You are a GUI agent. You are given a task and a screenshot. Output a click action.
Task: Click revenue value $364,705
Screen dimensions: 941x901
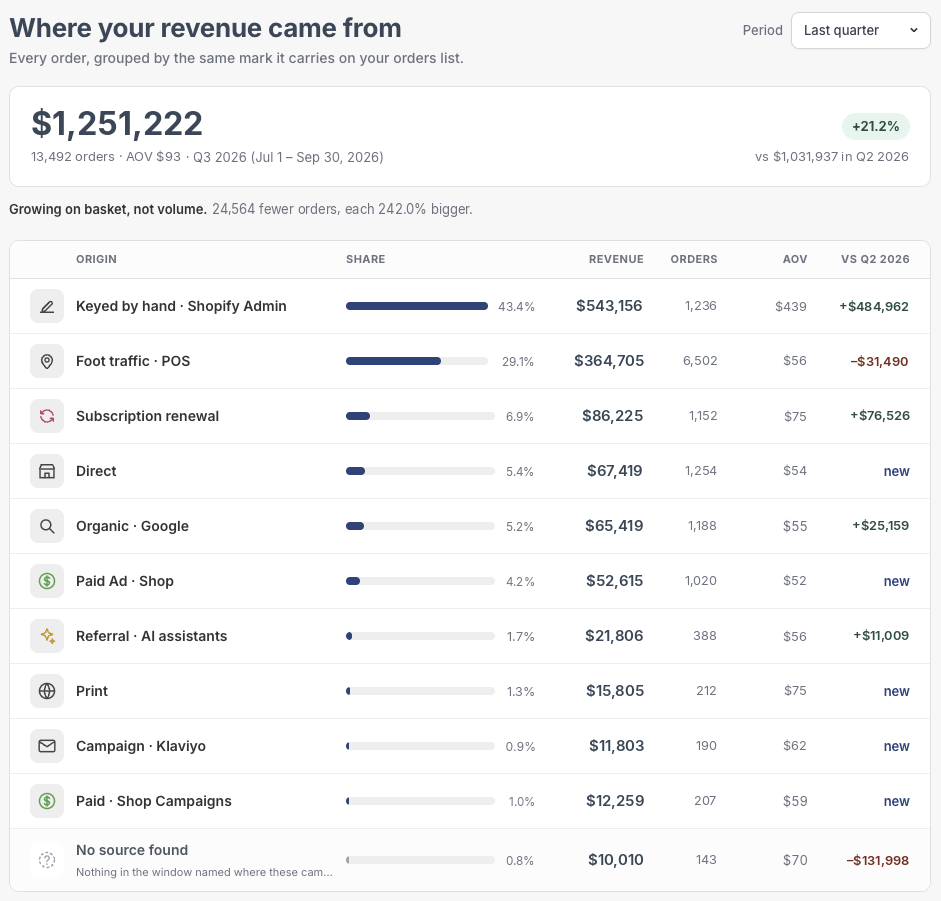pyautogui.click(x=609, y=361)
